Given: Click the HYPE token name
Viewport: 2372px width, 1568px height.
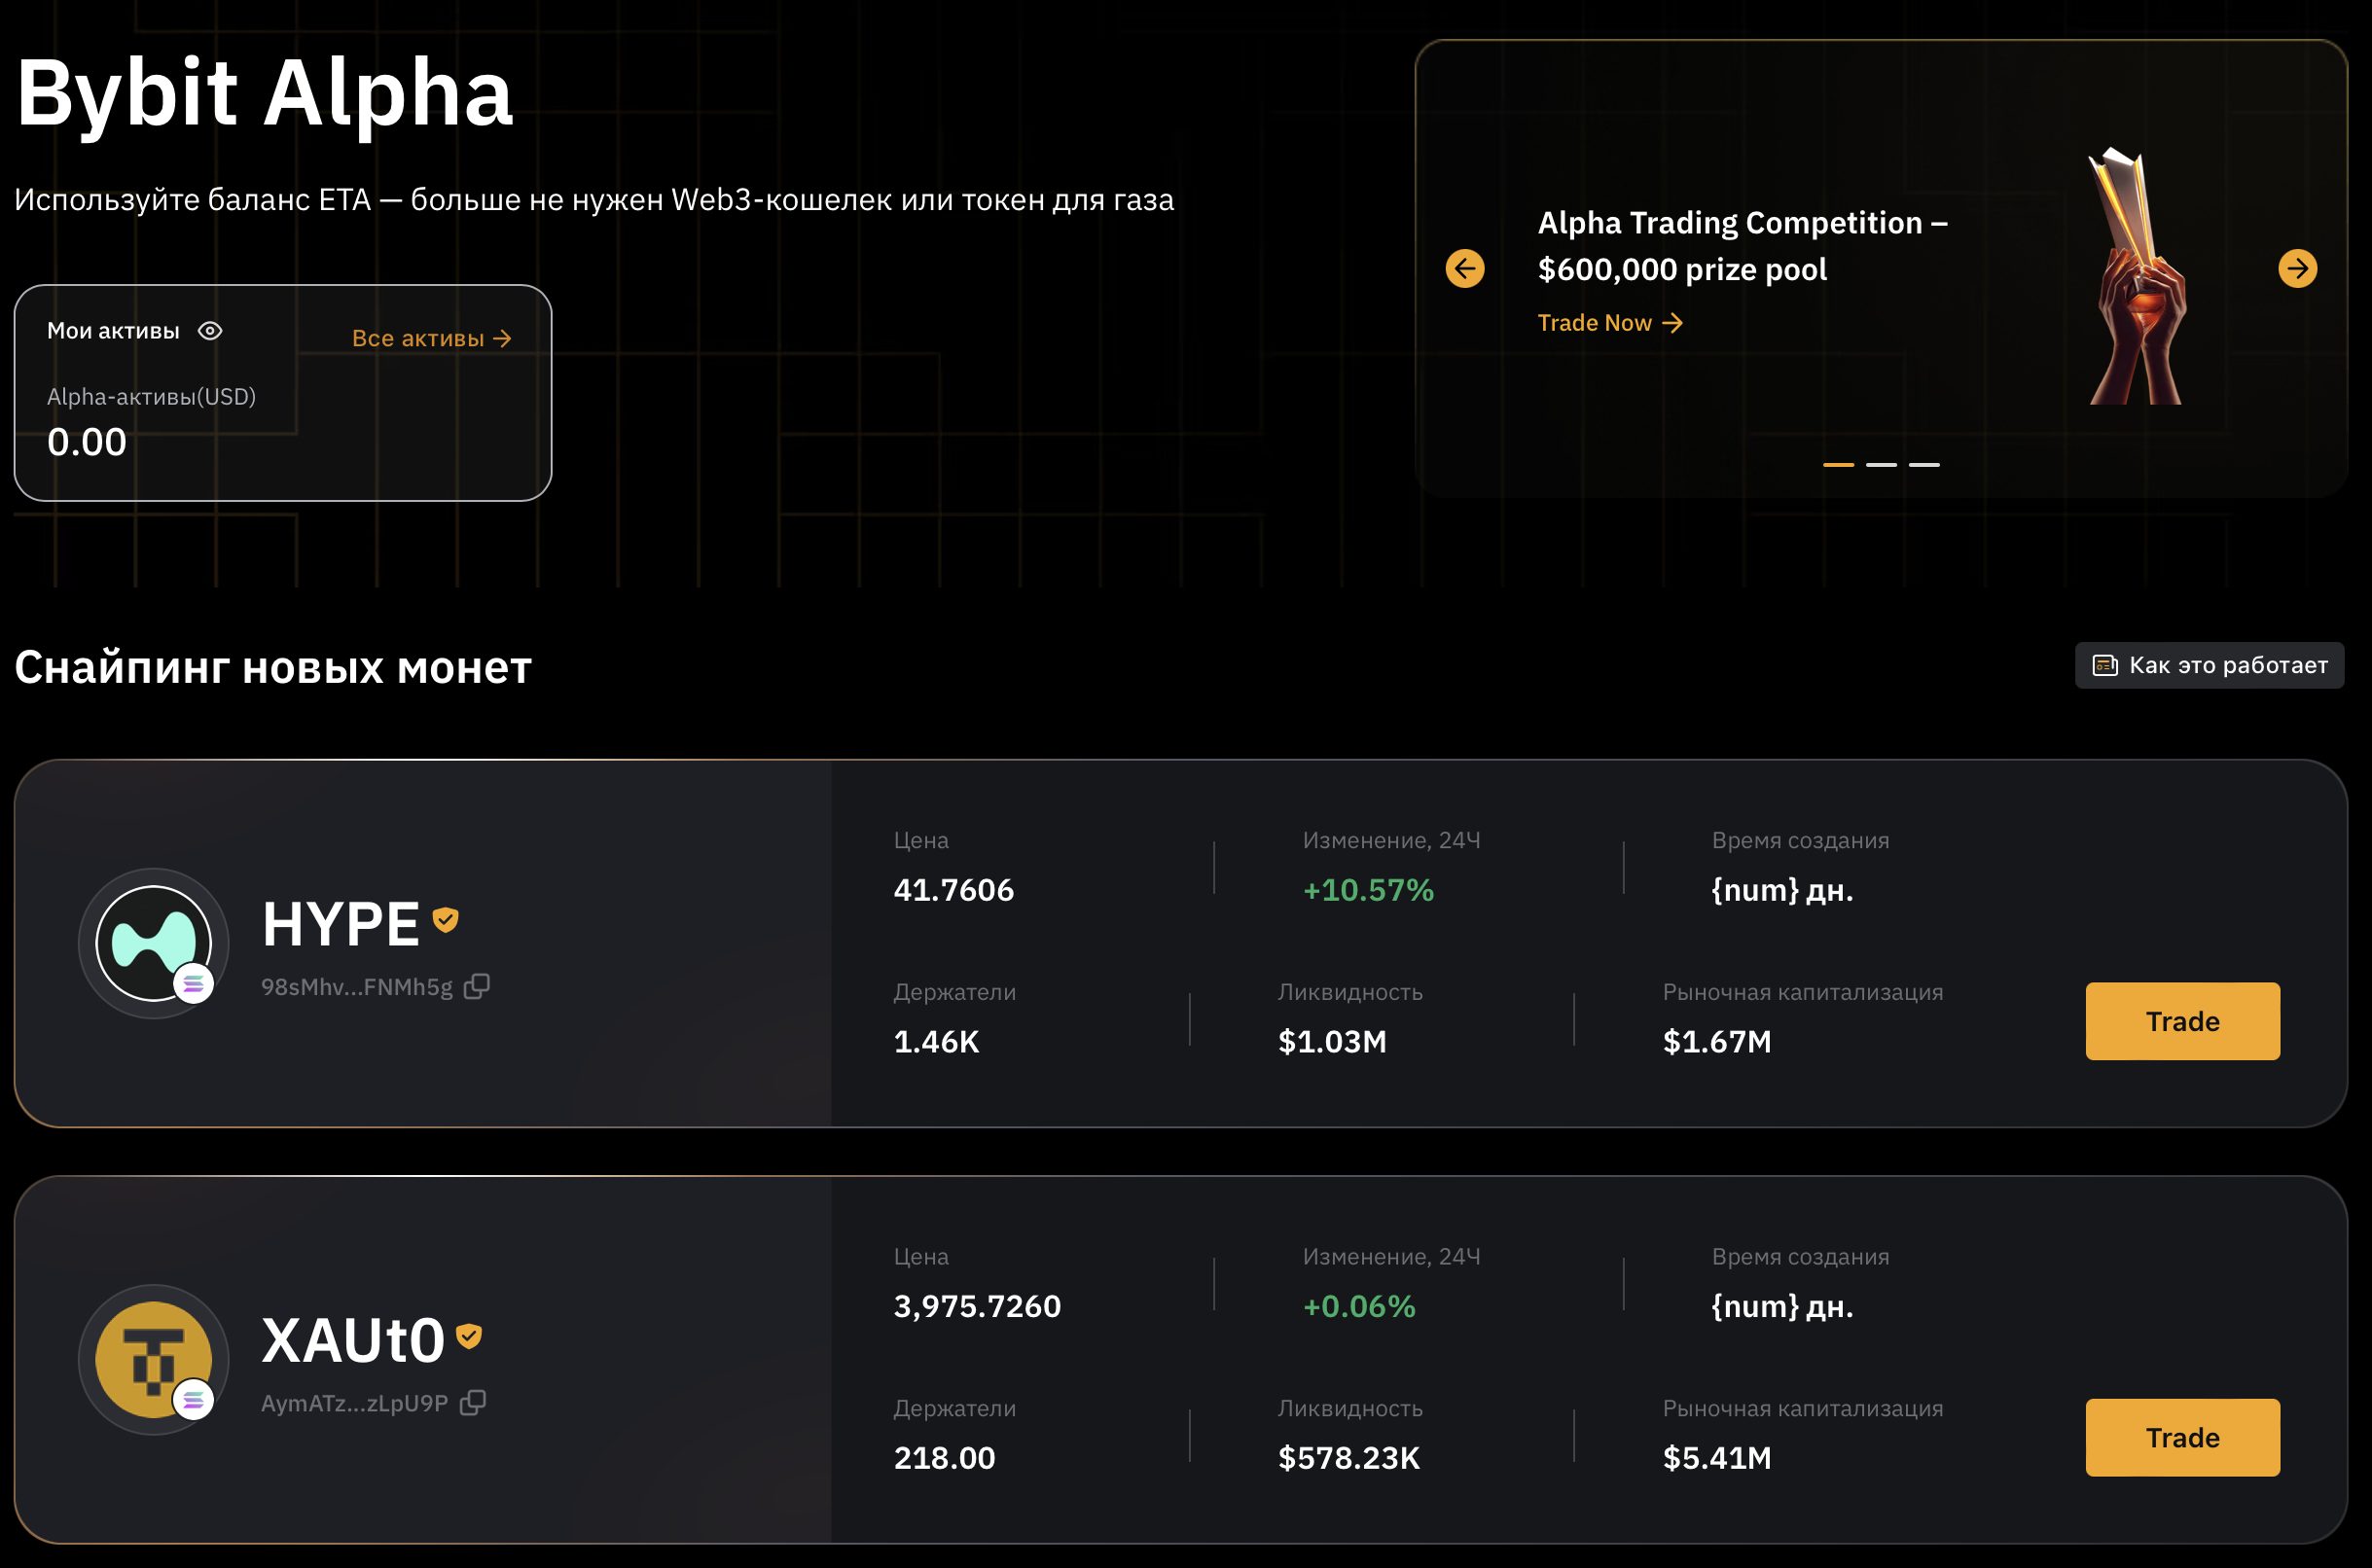Looking at the screenshot, I should (340, 923).
